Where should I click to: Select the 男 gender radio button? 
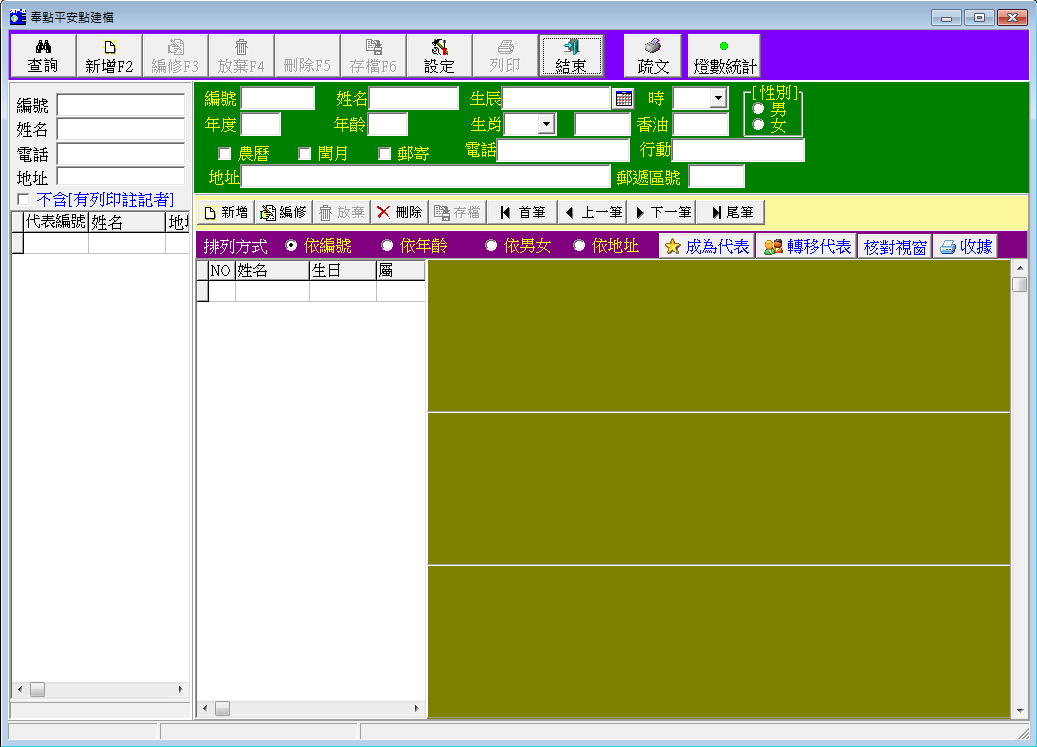click(758, 108)
